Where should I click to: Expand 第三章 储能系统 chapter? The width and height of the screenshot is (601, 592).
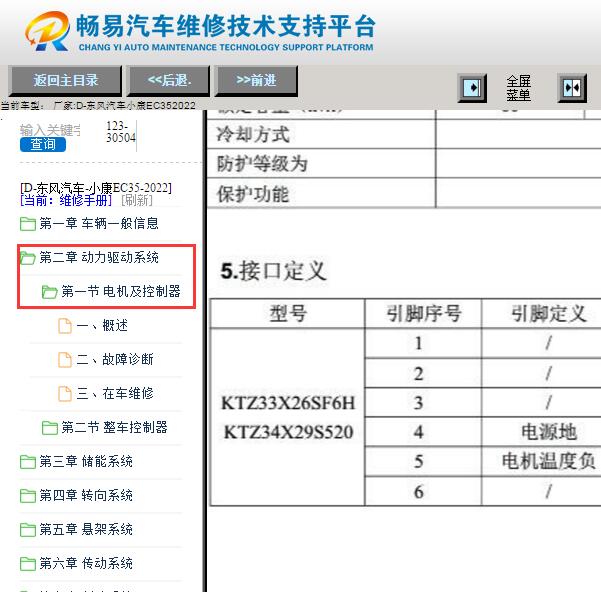pos(86,461)
